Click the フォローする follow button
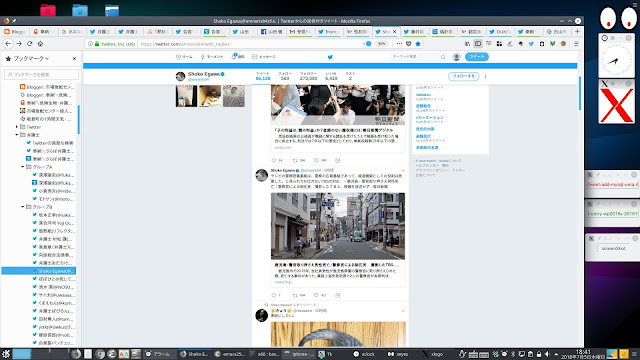The height and width of the screenshot is (360, 640). pyautogui.click(x=464, y=76)
